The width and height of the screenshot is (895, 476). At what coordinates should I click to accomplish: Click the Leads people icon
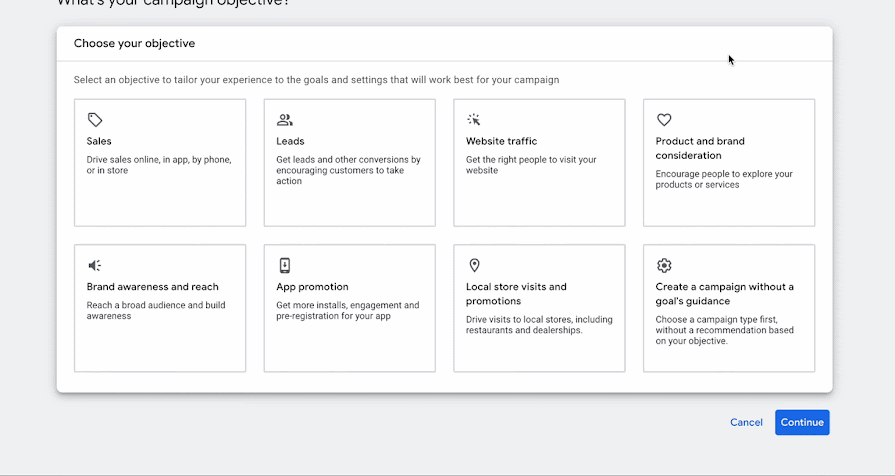pyautogui.click(x=284, y=120)
